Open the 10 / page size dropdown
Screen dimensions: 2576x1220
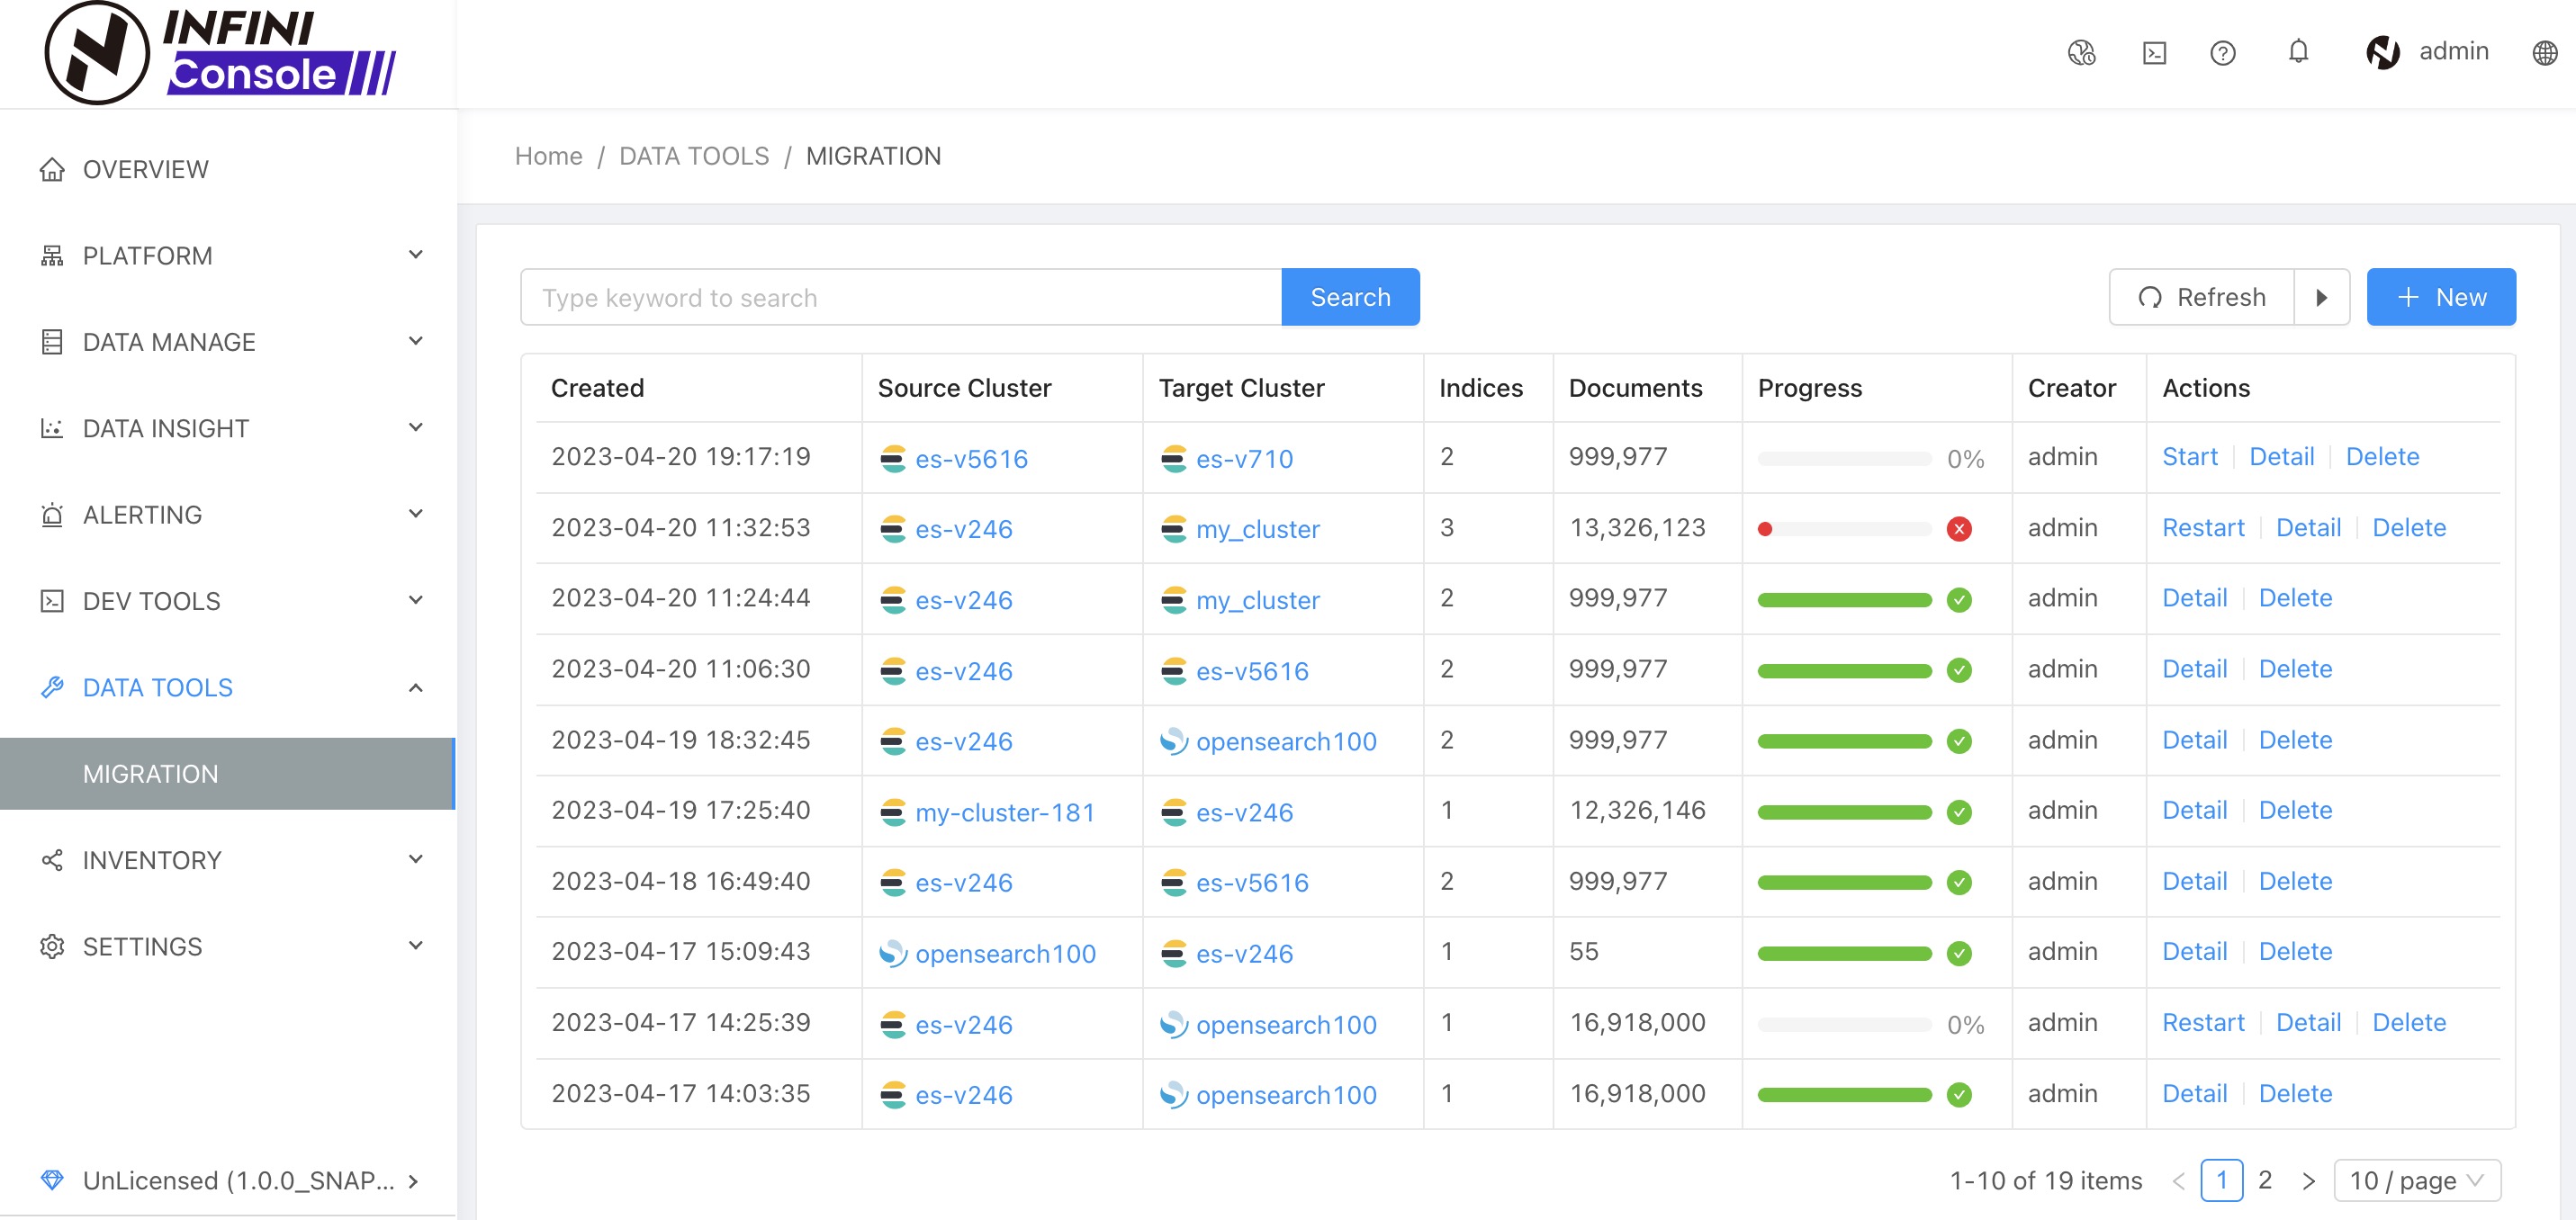click(x=2416, y=1181)
